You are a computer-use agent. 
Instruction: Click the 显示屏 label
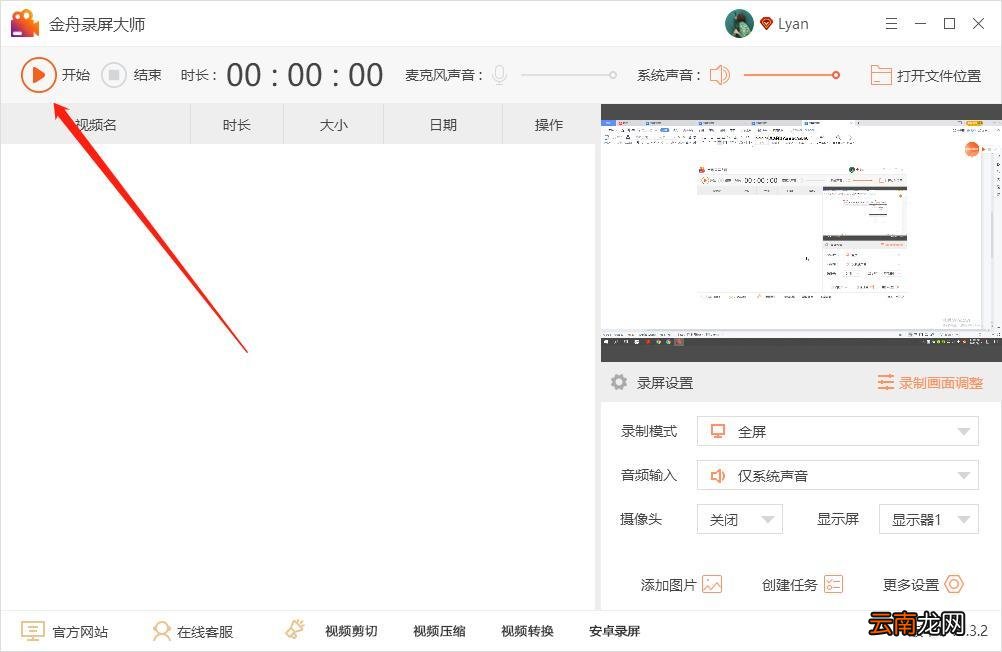tap(838, 519)
